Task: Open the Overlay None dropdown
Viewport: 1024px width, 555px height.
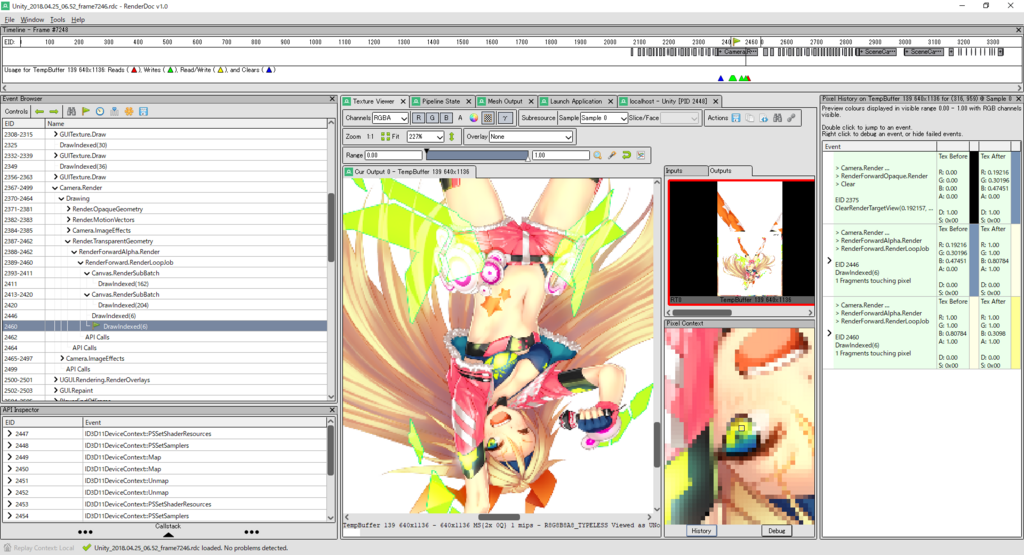Action: pyautogui.click(x=530, y=137)
